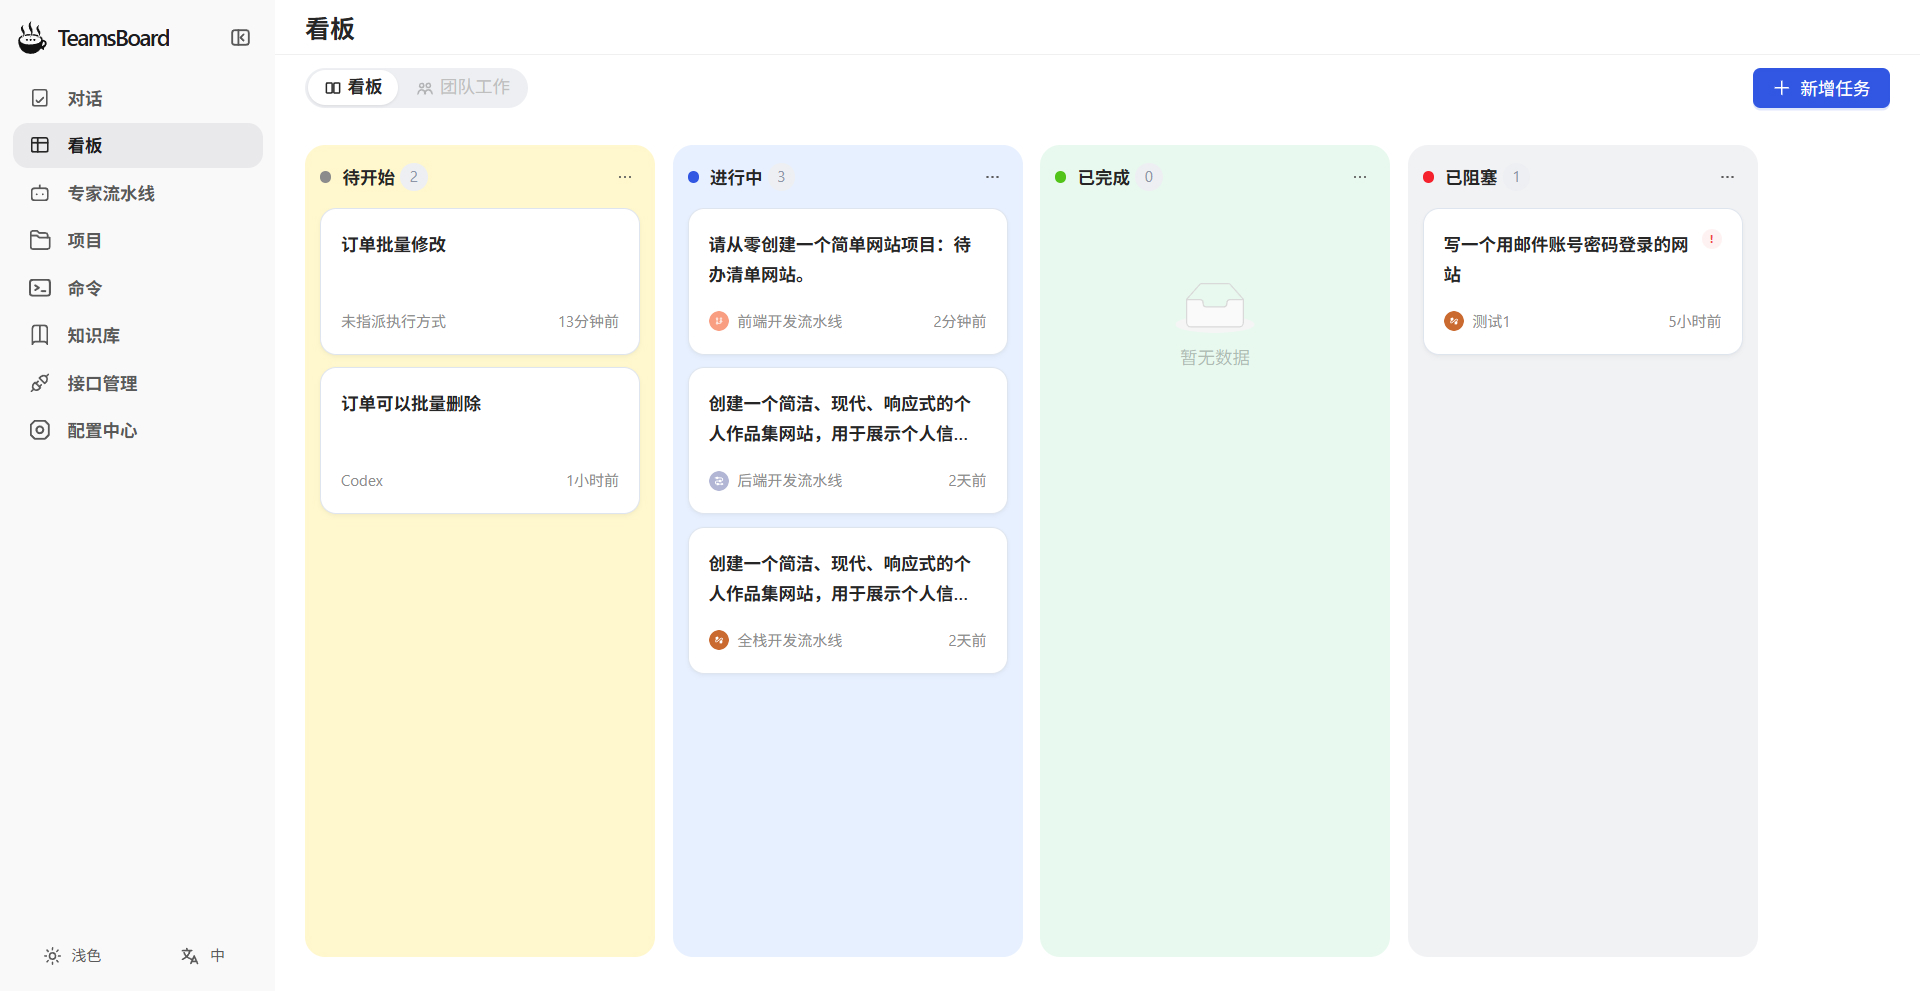Click the 全栈开发流水线 avatar icon
This screenshot has height=991, width=1920.
point(719,640)
